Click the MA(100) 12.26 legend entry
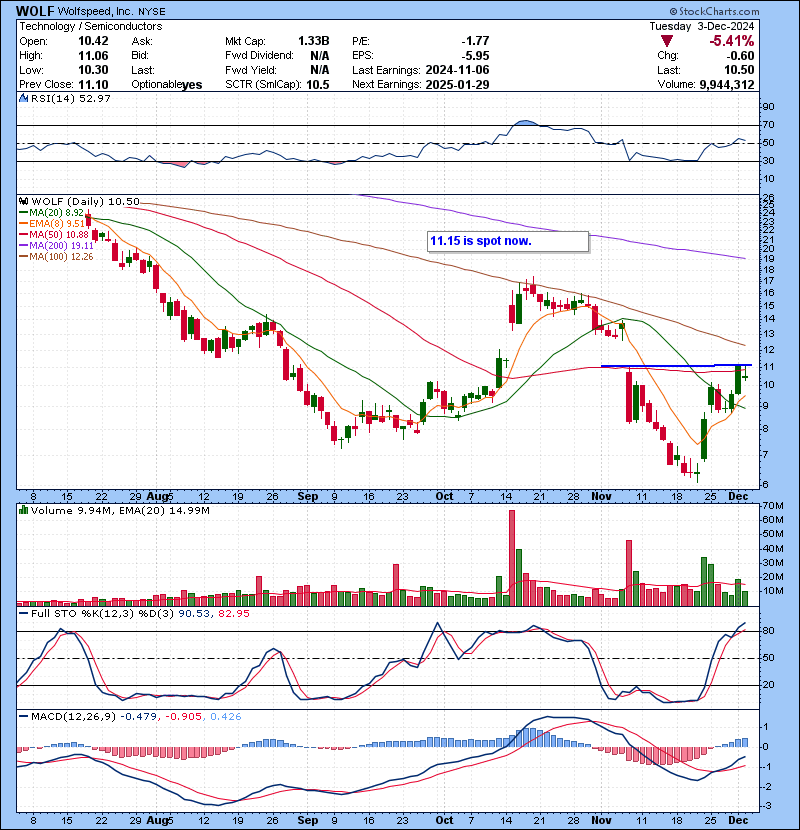Image resolution: width=800 pixels, height=830 pixels. point(56,257)
